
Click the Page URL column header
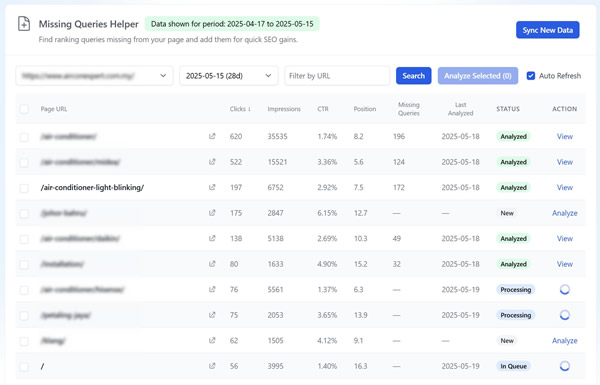point(54,109)
